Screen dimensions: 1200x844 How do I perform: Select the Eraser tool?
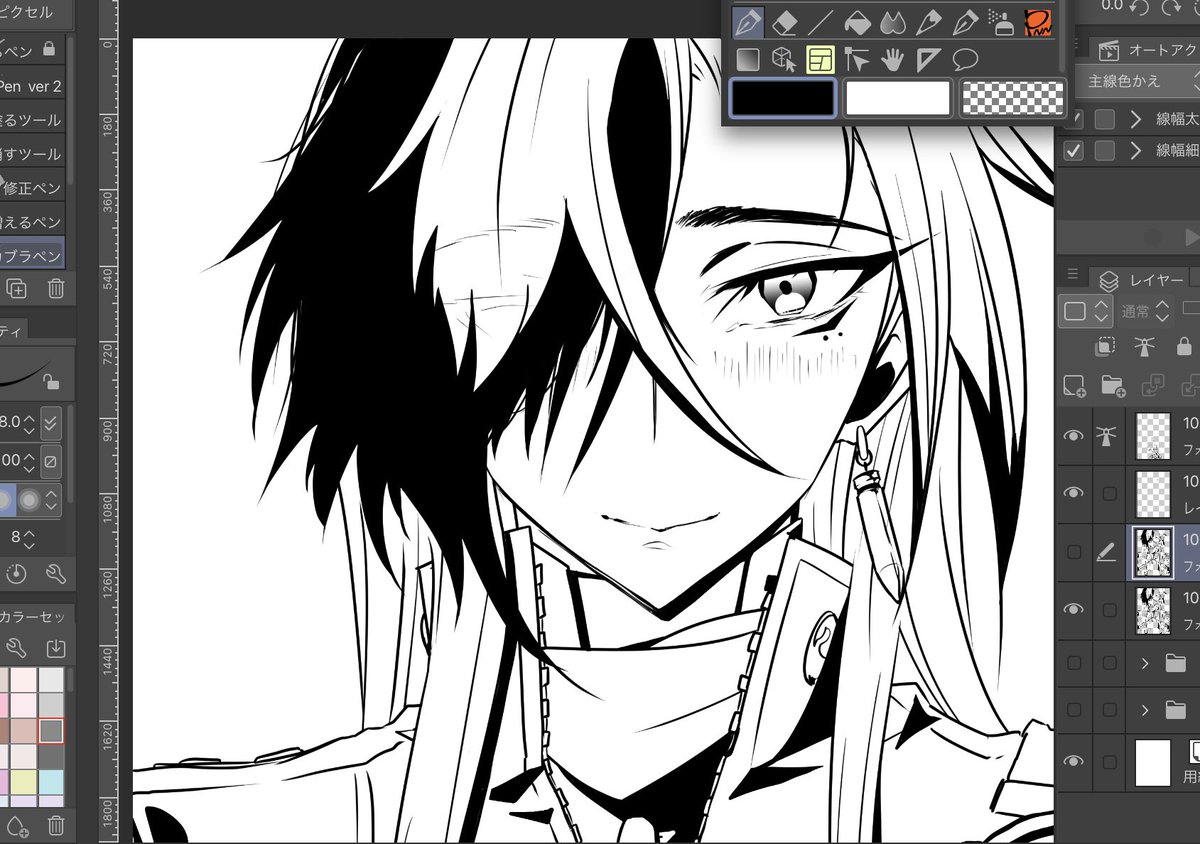785,21
